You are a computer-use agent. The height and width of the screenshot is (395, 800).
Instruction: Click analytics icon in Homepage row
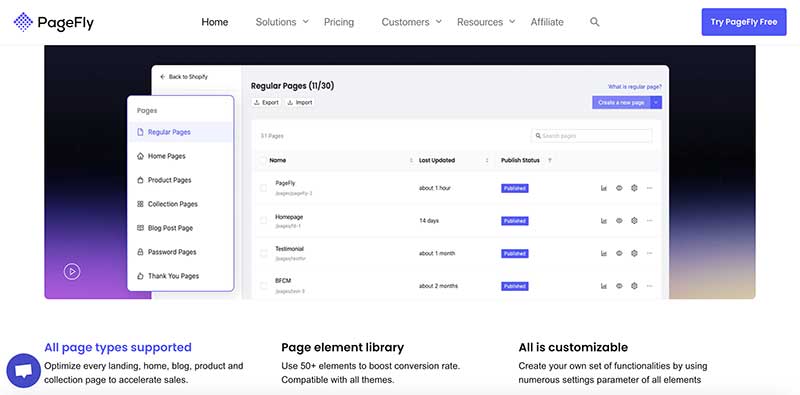tap(604, 221)
